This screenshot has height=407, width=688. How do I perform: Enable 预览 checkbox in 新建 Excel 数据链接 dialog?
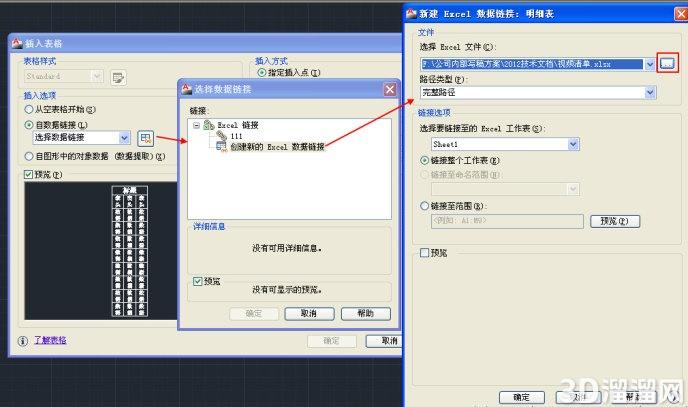(424, 253)
